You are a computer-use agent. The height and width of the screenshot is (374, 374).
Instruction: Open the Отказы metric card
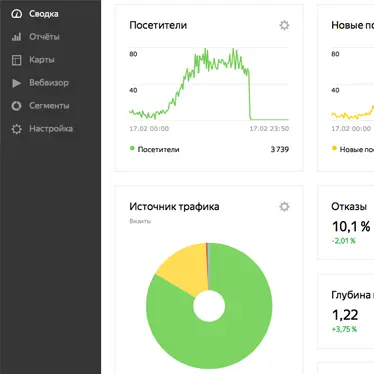point(346,223)
